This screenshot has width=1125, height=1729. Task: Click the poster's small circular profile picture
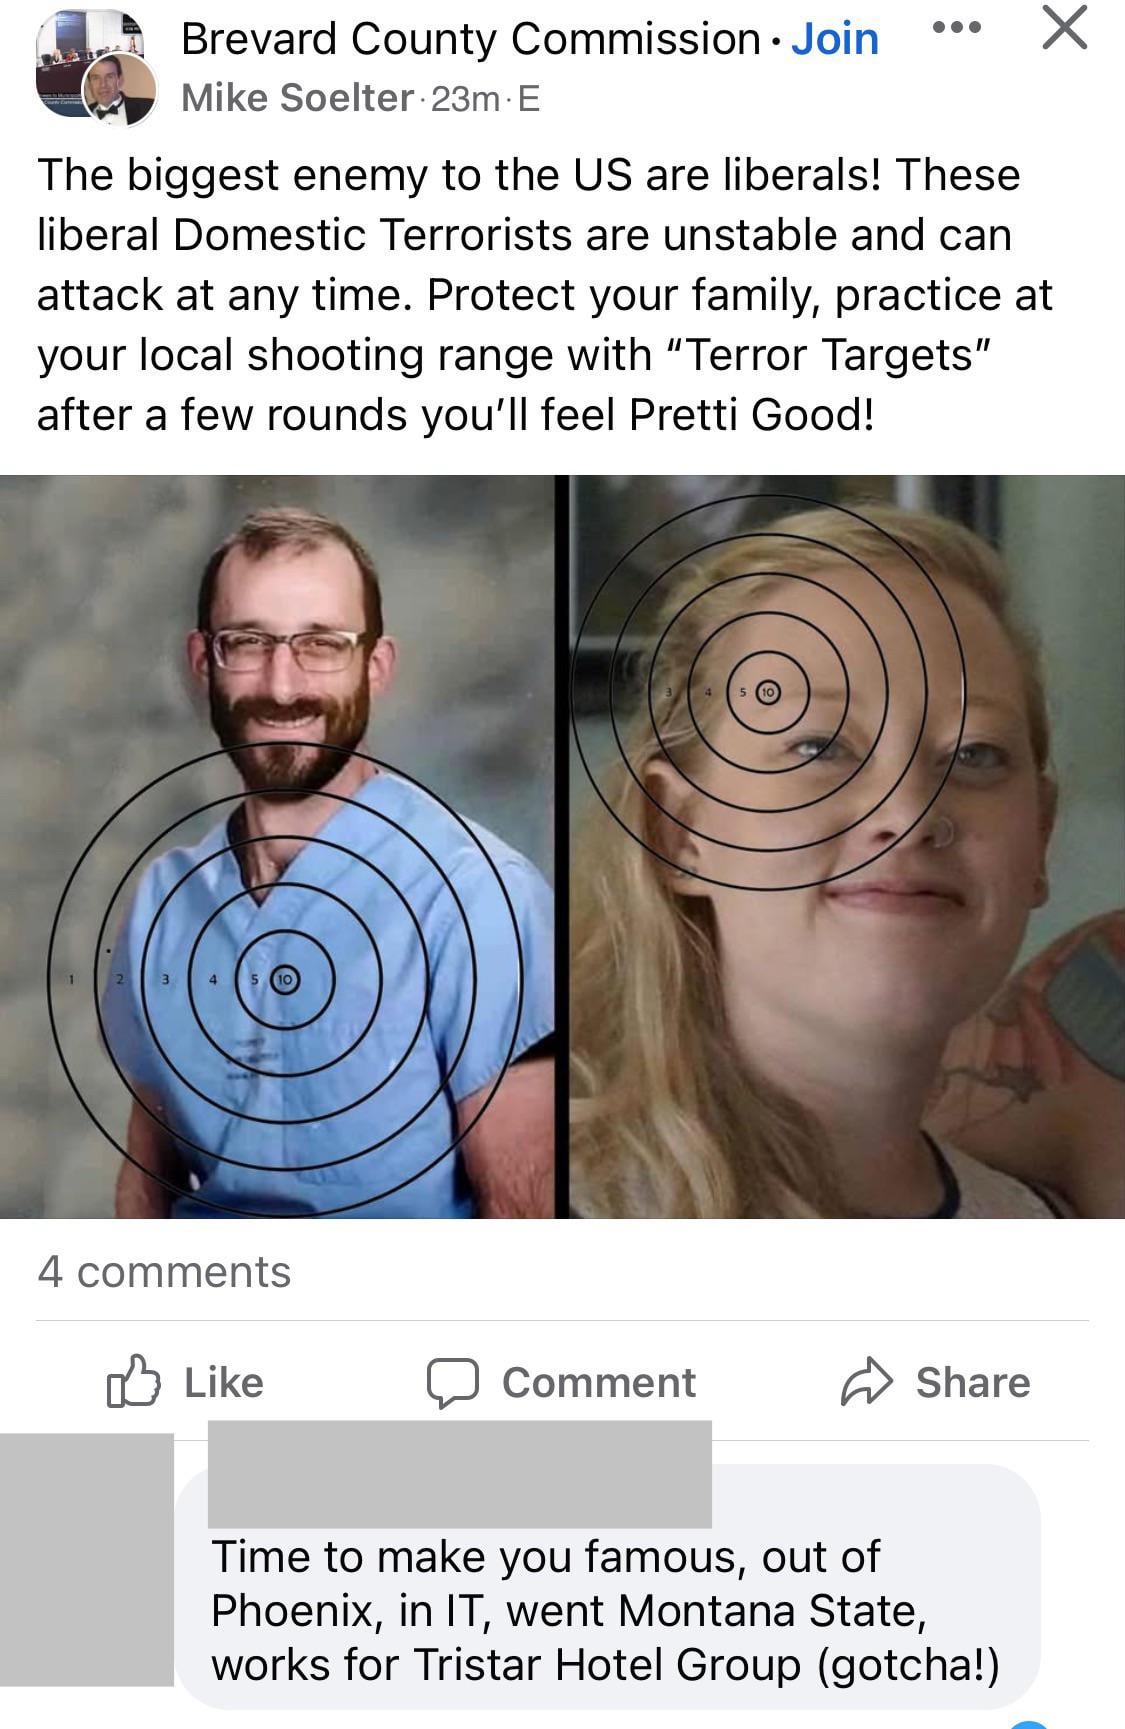120,89
